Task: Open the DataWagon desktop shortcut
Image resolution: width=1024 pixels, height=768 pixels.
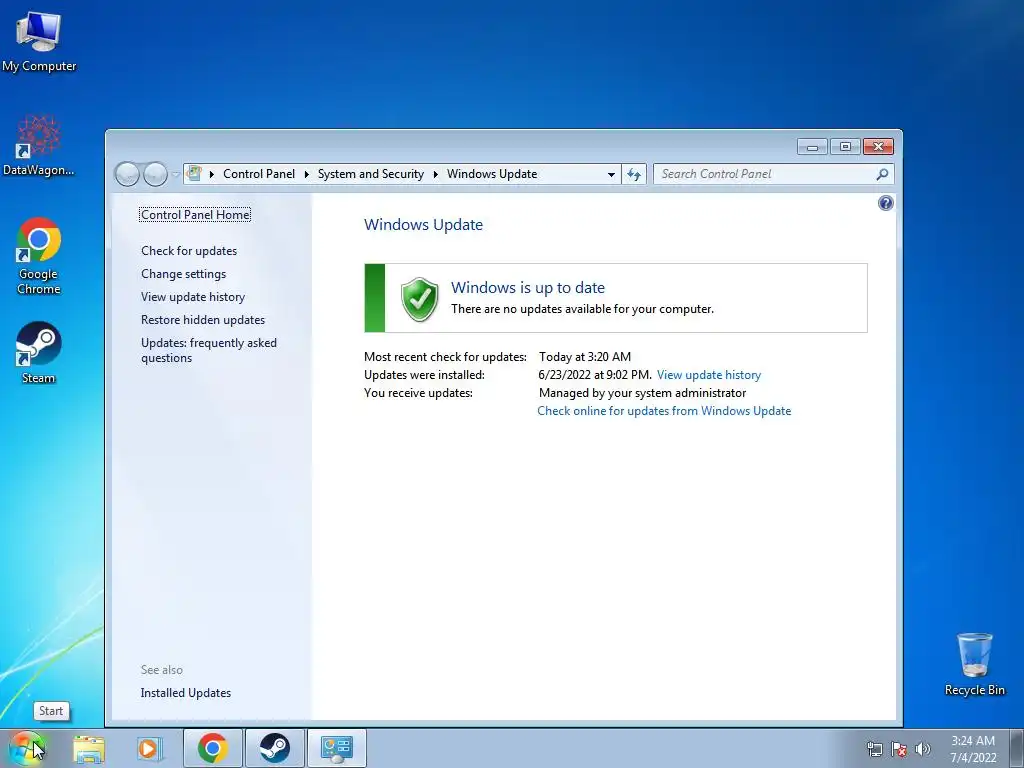Action: tap(39, 146)
